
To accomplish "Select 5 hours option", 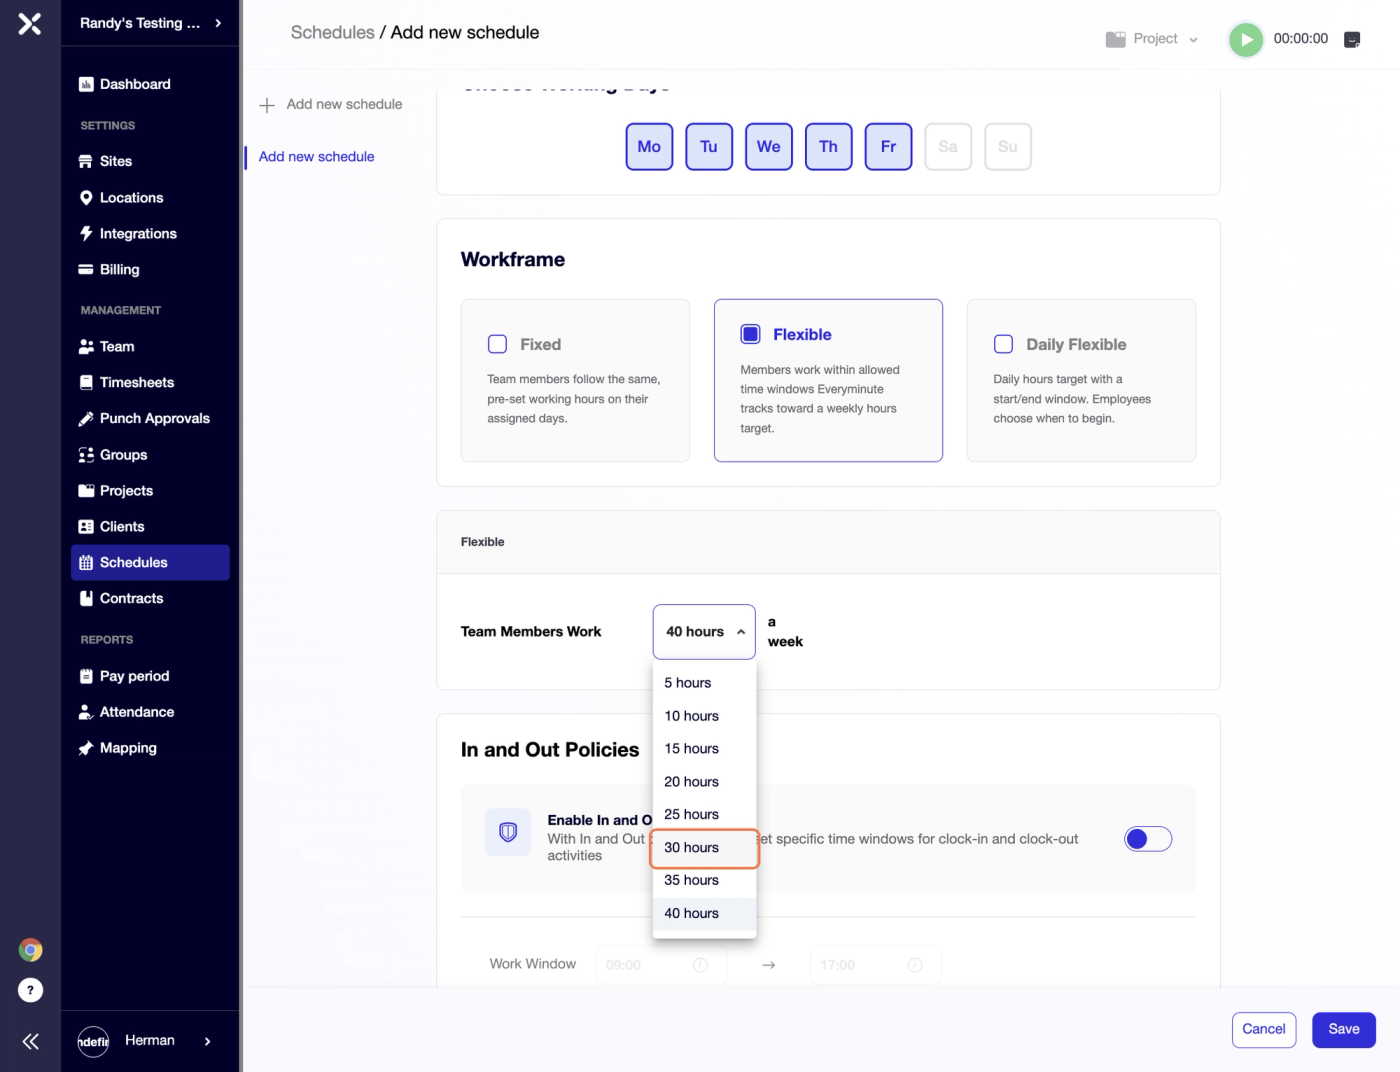I will (x=704, y=683).
